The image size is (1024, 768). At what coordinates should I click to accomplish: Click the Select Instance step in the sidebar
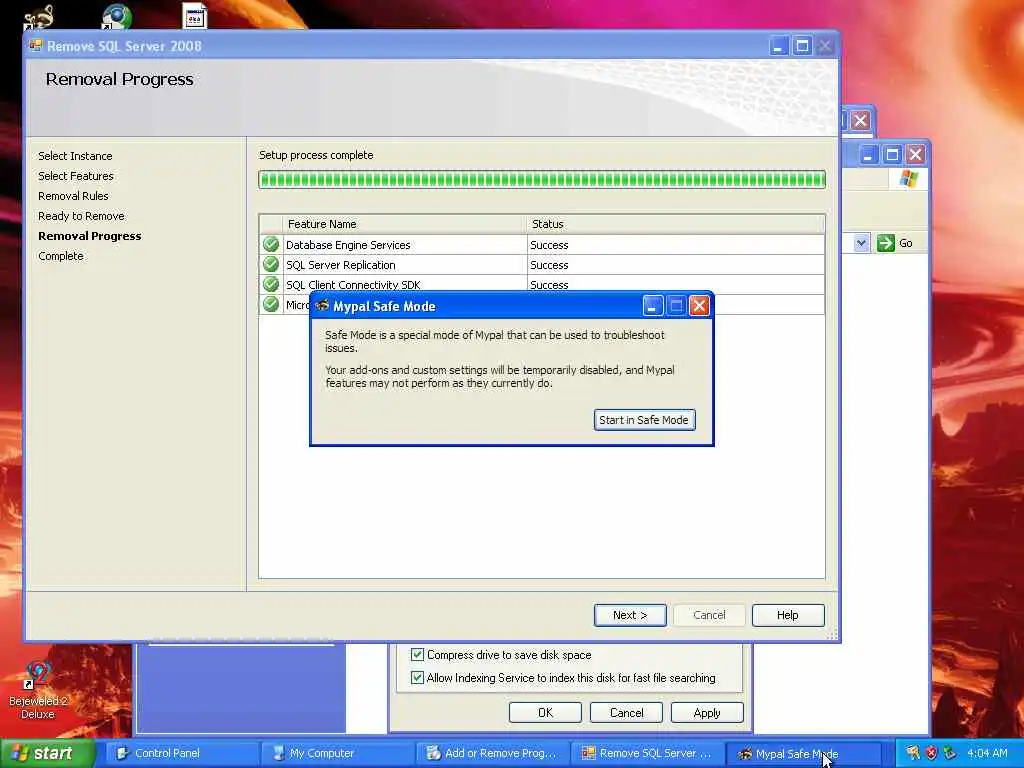click(x=75, y=156)
